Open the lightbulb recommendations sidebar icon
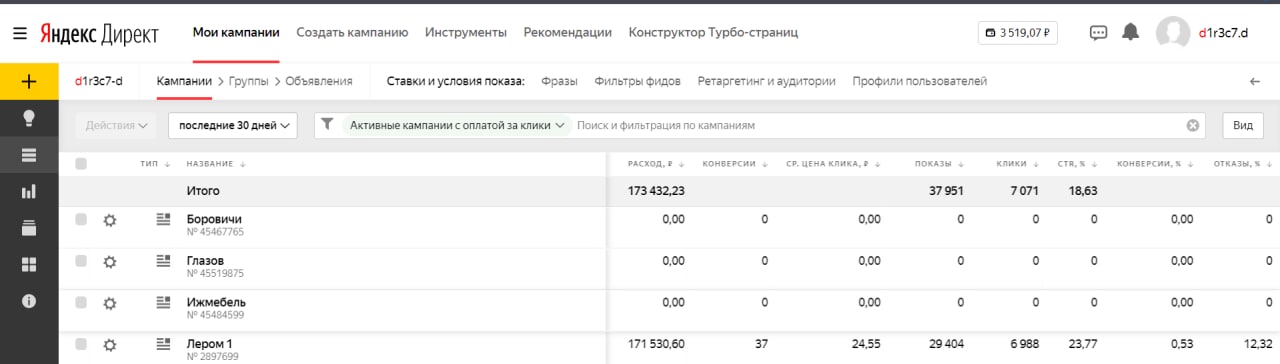Screen dimensions: 1280x364 click(29, 118)
